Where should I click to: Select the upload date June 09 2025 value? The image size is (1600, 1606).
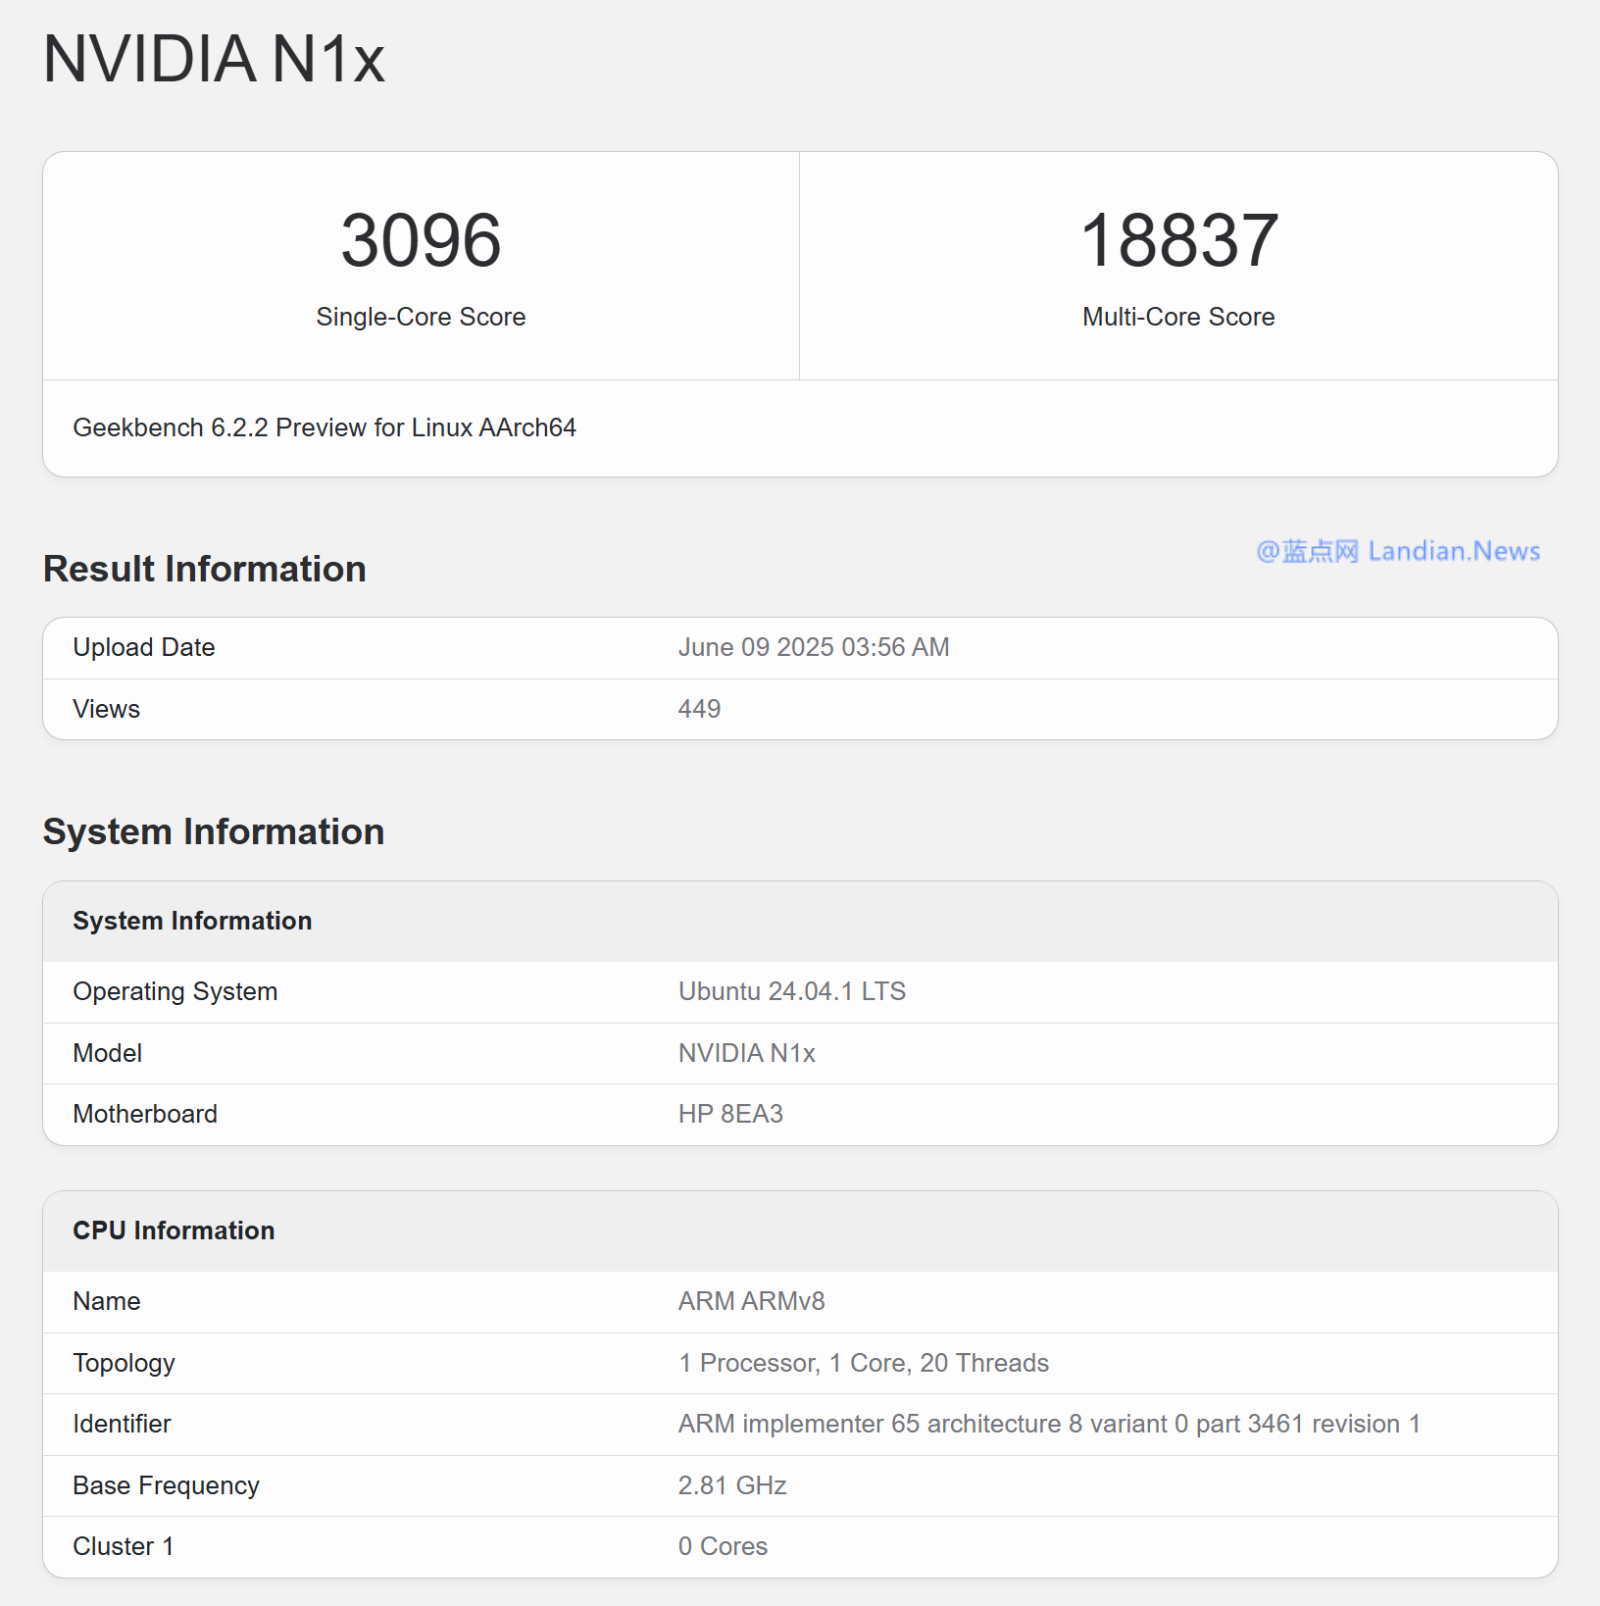[813, 648]
